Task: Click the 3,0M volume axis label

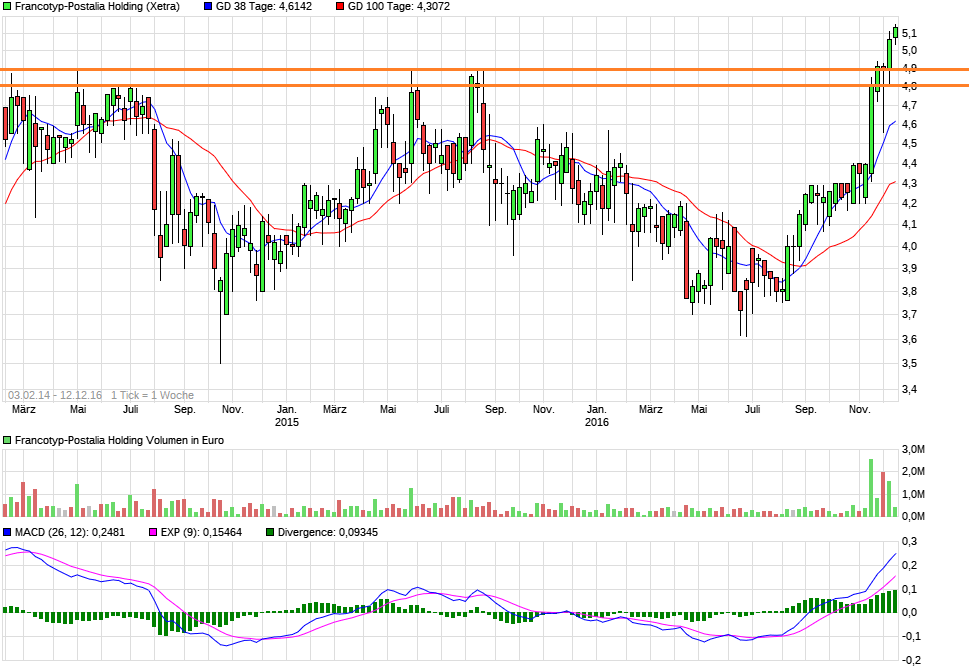Action: [913, 449]
